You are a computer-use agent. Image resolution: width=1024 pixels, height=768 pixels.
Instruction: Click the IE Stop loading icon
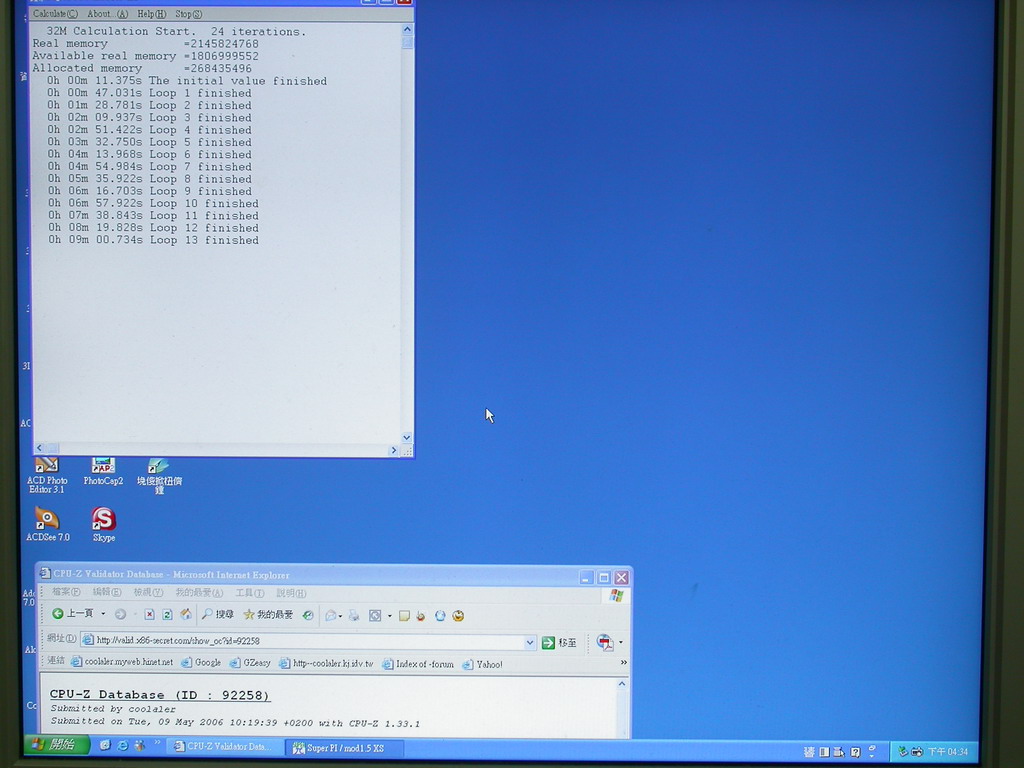[150, 615]
